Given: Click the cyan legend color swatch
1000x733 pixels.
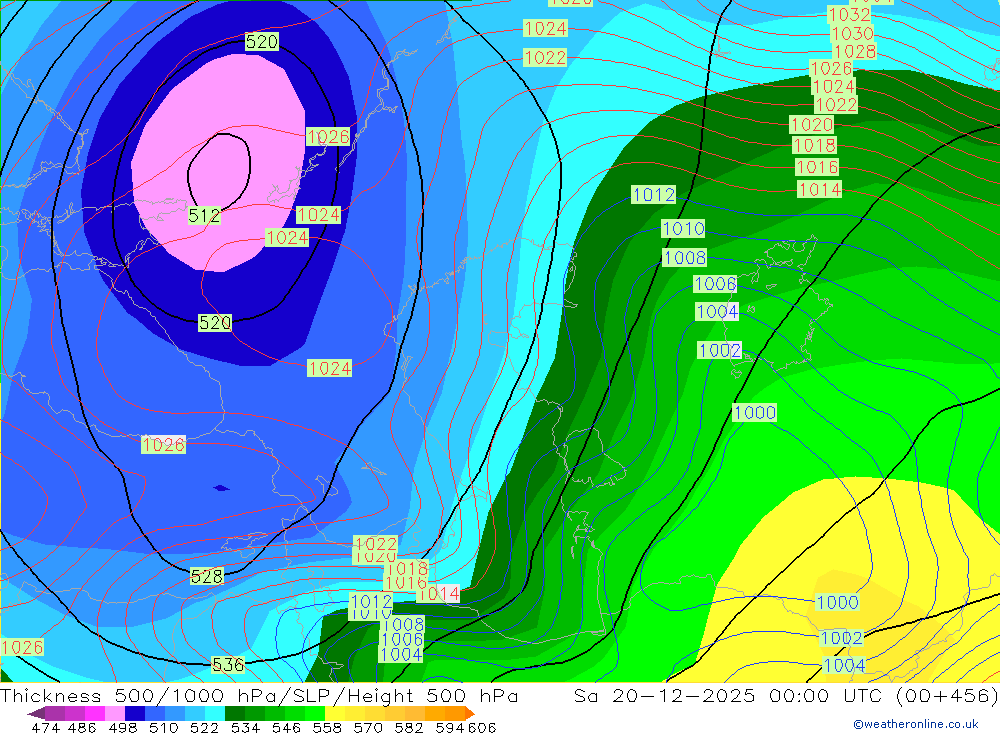Looking at the screenshot, I should point(215,713).
